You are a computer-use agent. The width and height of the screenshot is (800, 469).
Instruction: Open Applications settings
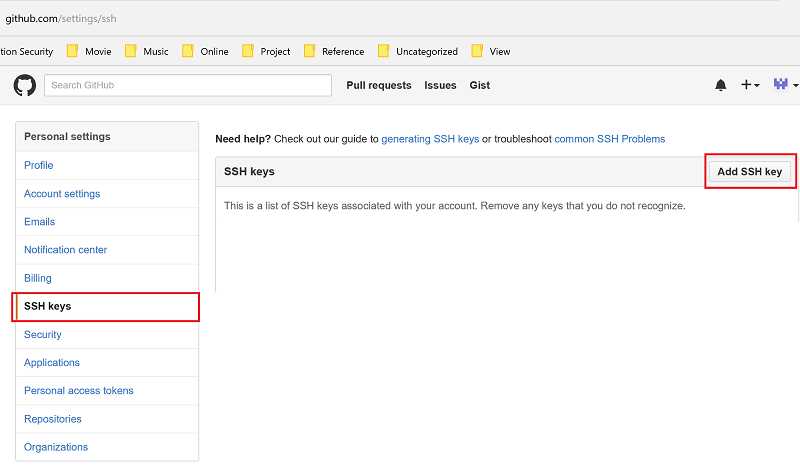[107, 363]
